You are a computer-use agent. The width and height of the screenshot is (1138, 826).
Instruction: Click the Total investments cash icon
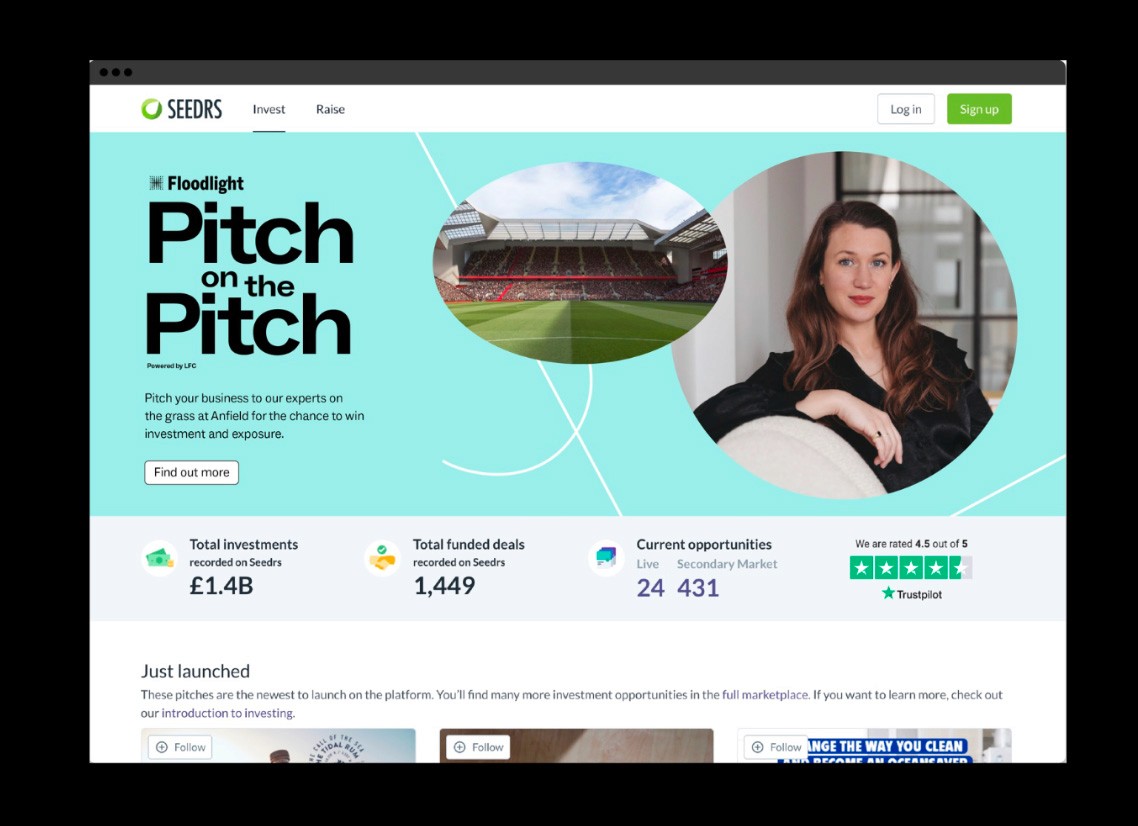[159, 558]
